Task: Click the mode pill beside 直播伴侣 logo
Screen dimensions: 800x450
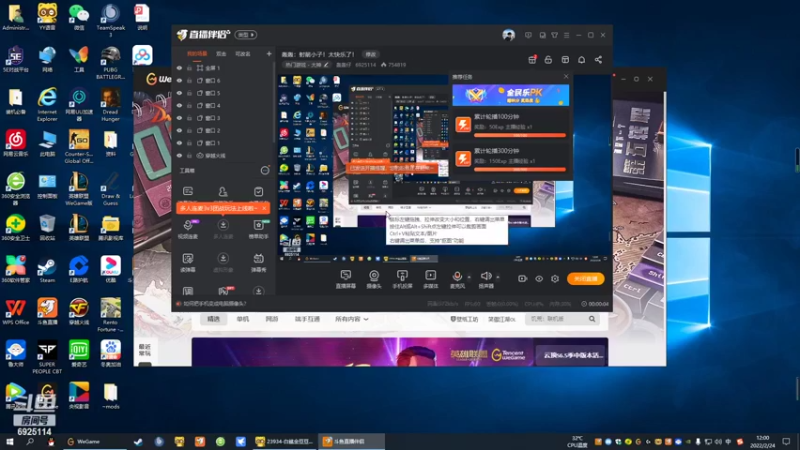Action: point(246,35)
